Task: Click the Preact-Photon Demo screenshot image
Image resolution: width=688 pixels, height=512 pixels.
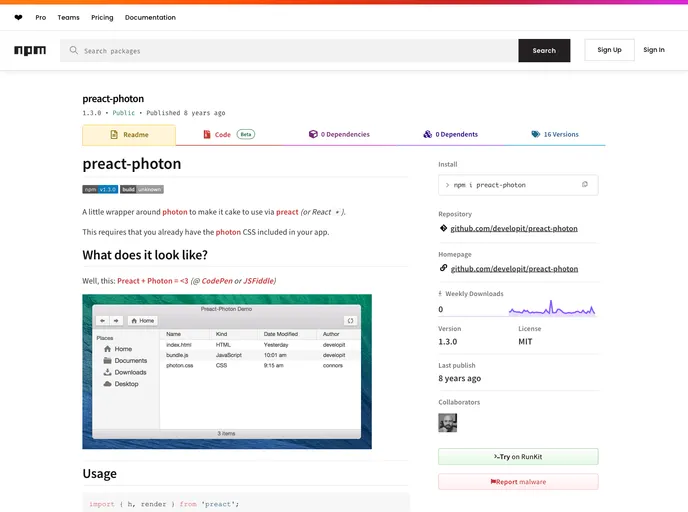Action: tap(227, 372)
